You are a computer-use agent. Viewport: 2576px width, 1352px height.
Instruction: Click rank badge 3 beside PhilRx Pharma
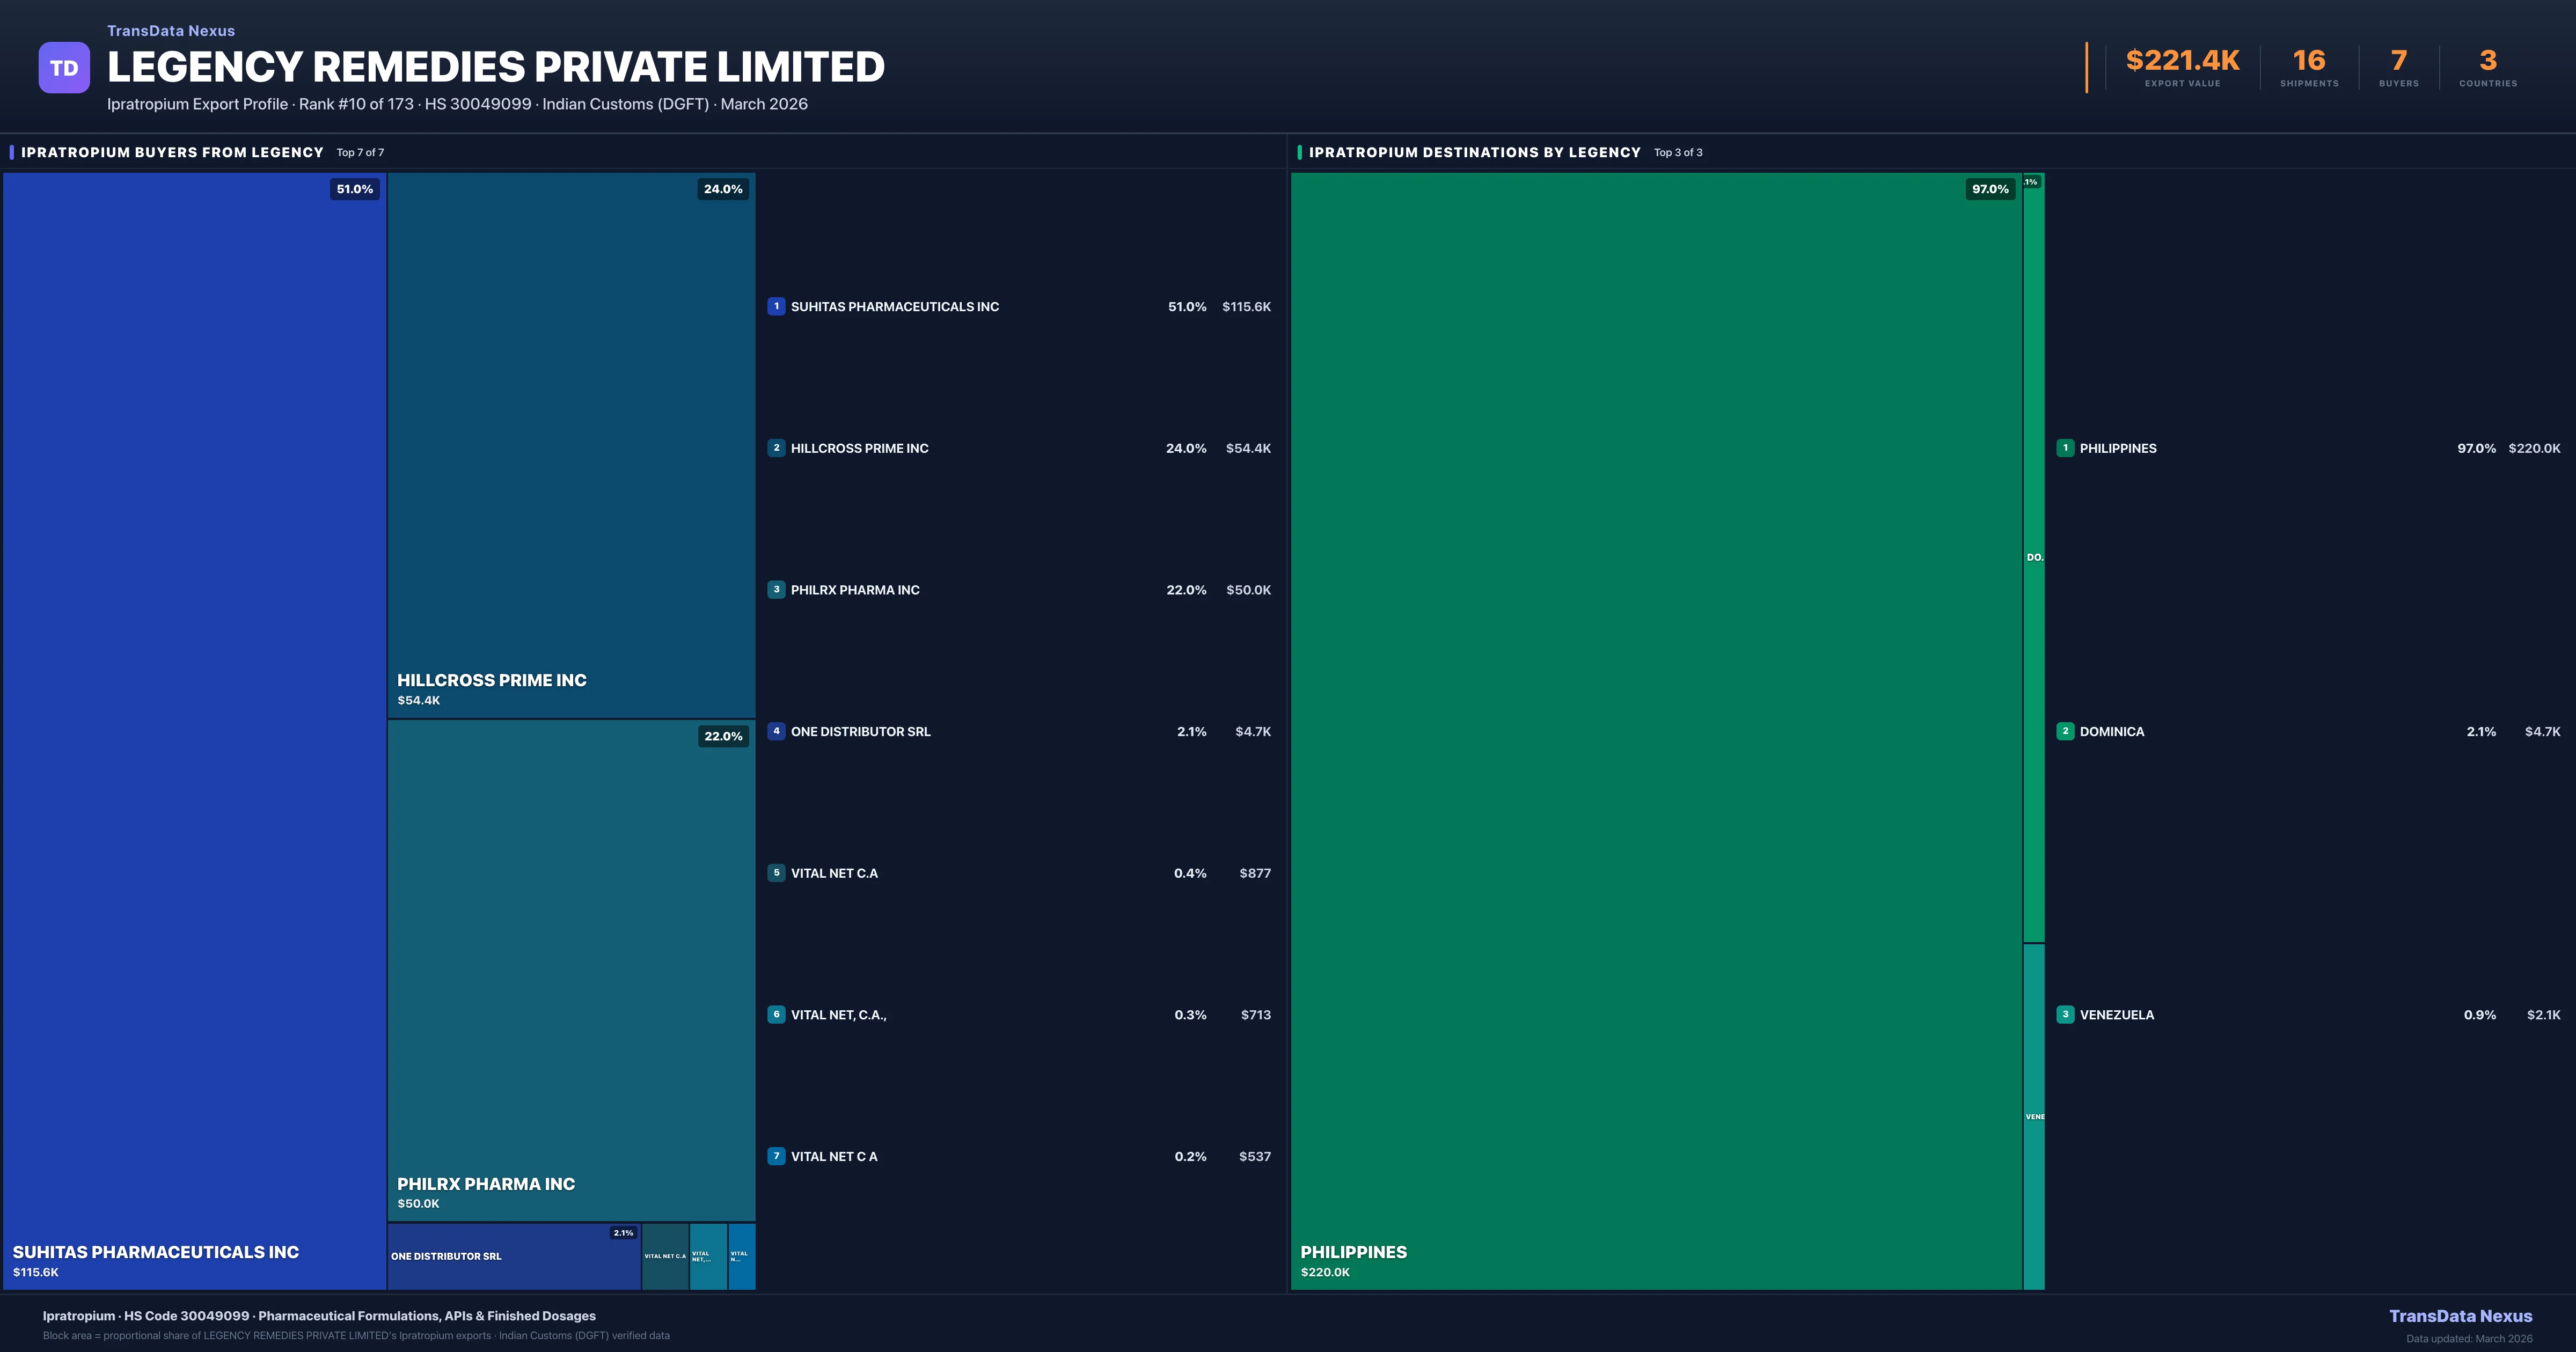pos(776,590)
